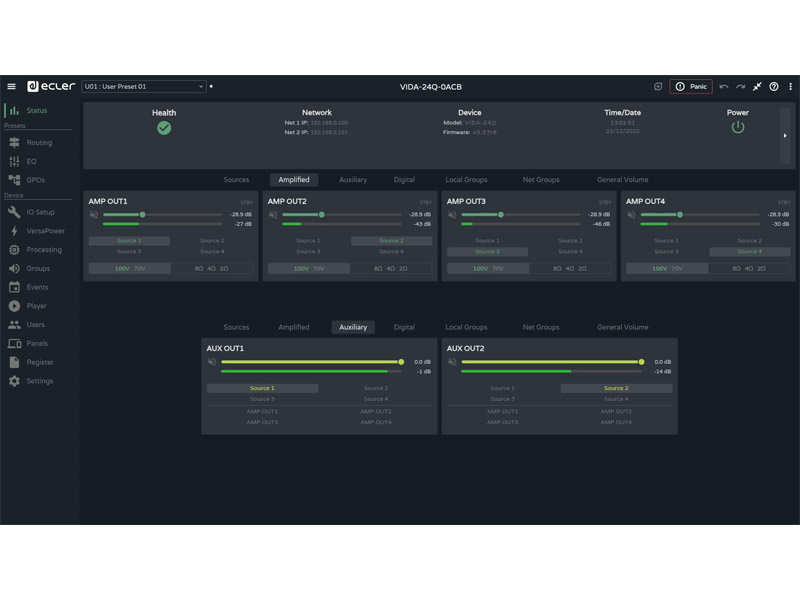Screen dimensions: 800x600
Task: Go to the Routing page icon
Action: (x=14, y=143)
